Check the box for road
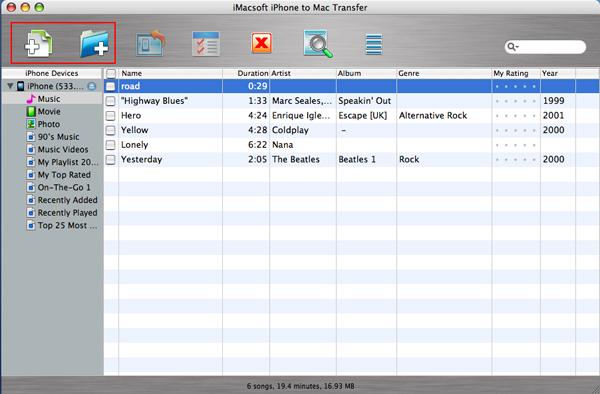Image resolution: width=600 pixels, height=394 pixels. click(110, 86)
